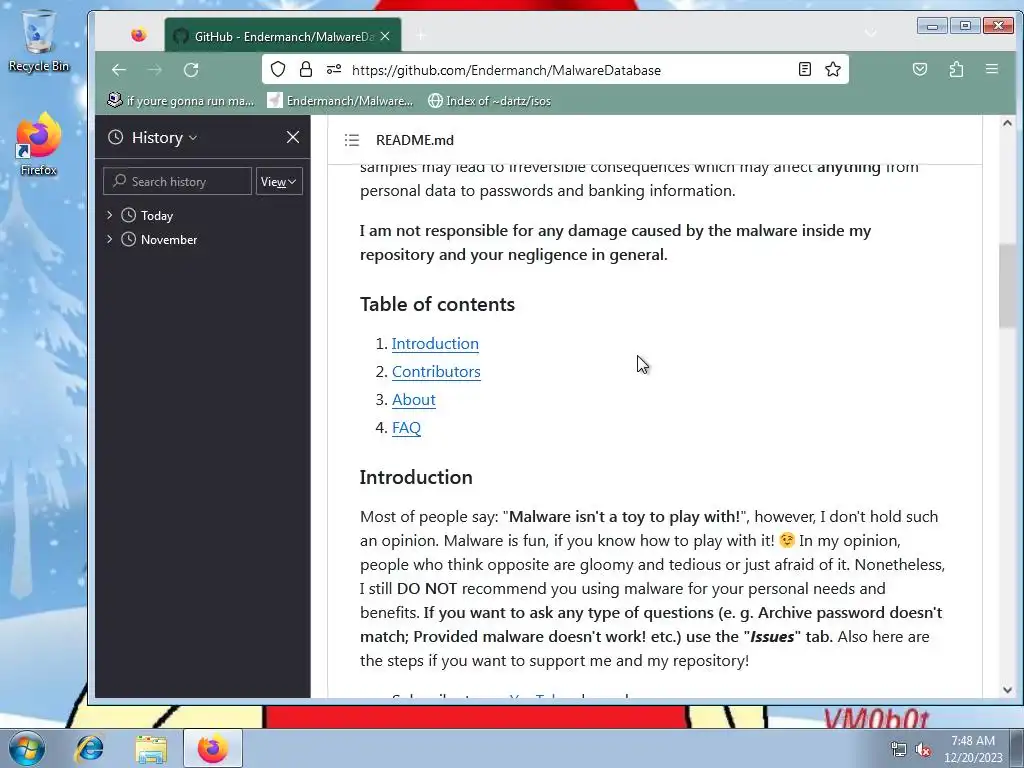Open site permissions icon in address bar

coord(334,69)
